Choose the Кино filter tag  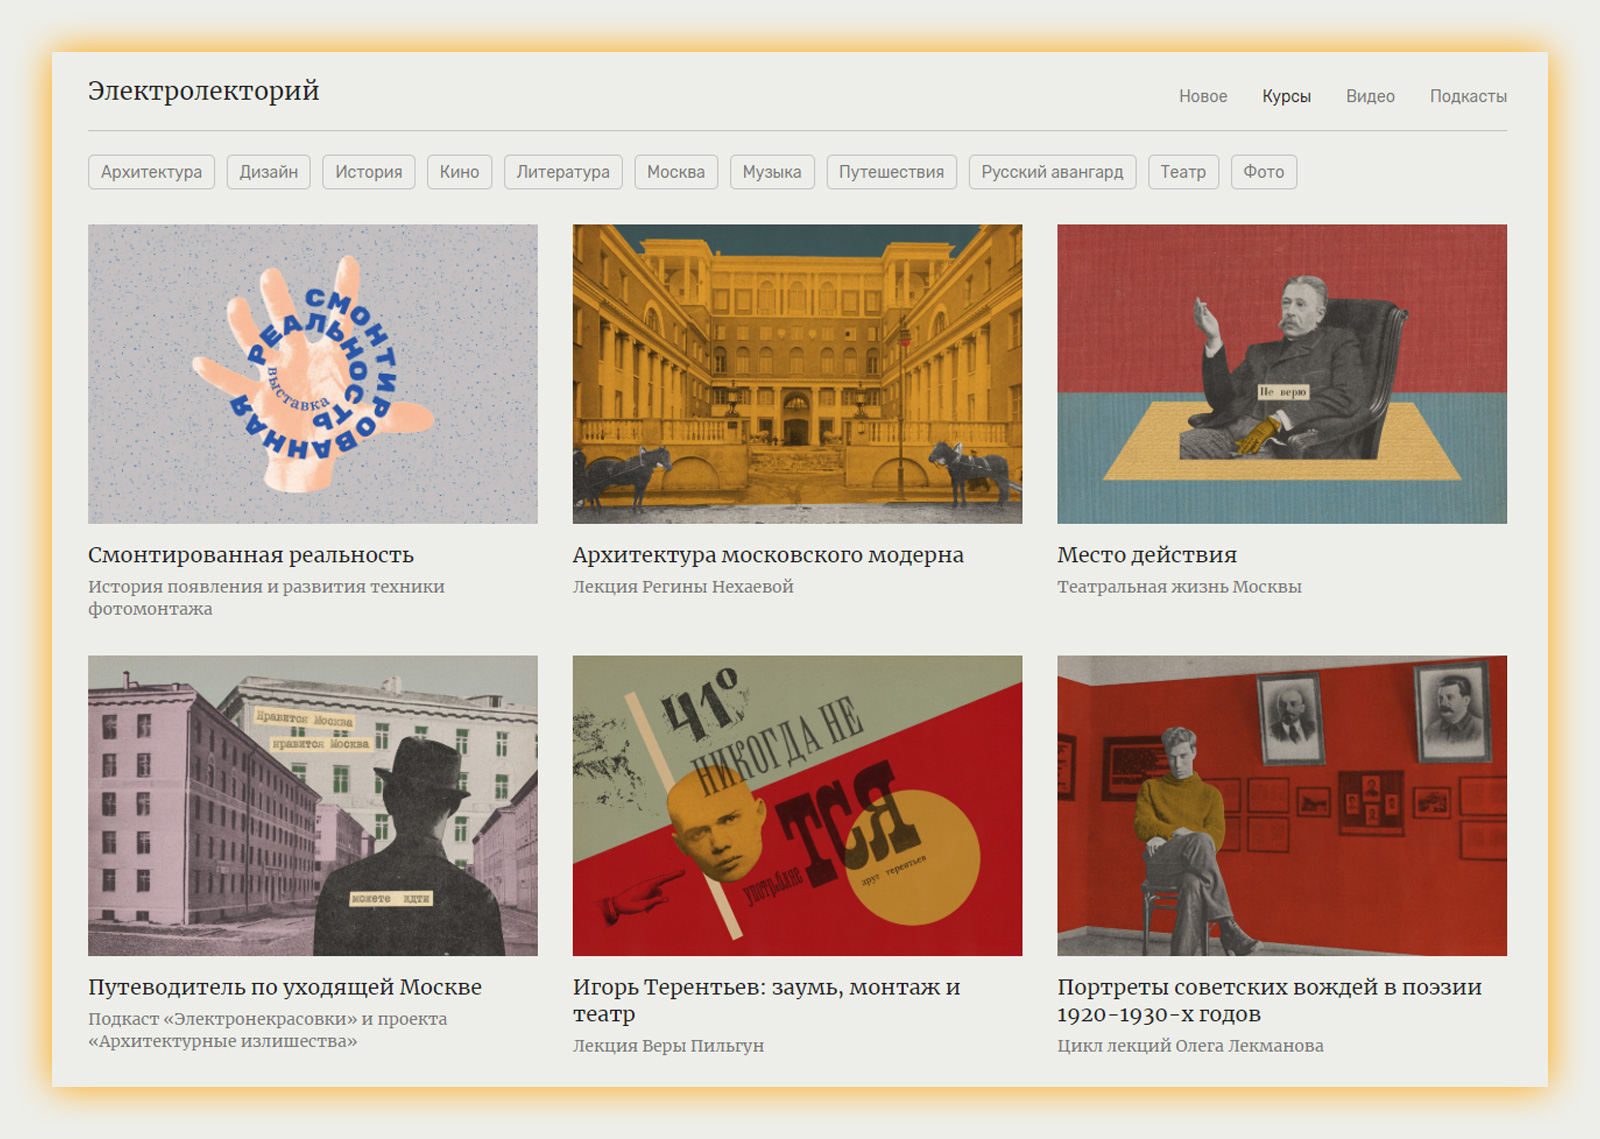tap(459, 172)
